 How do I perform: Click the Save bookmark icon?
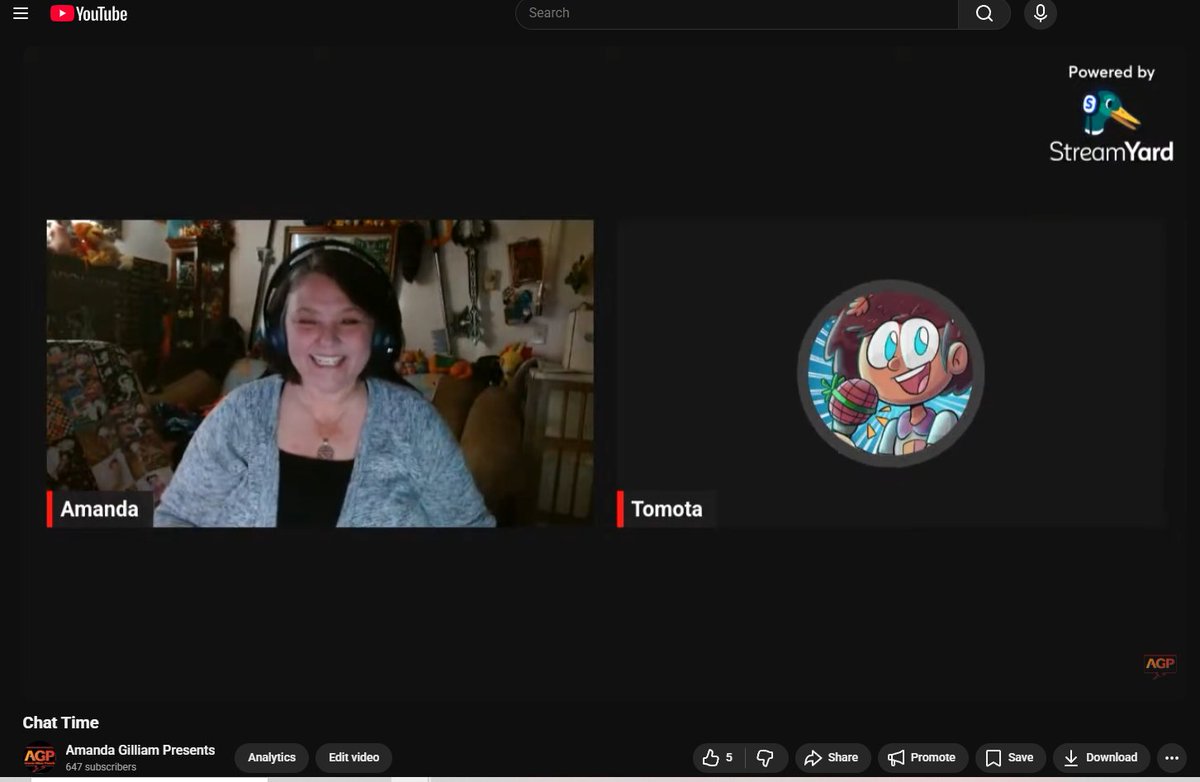point(993,757)
